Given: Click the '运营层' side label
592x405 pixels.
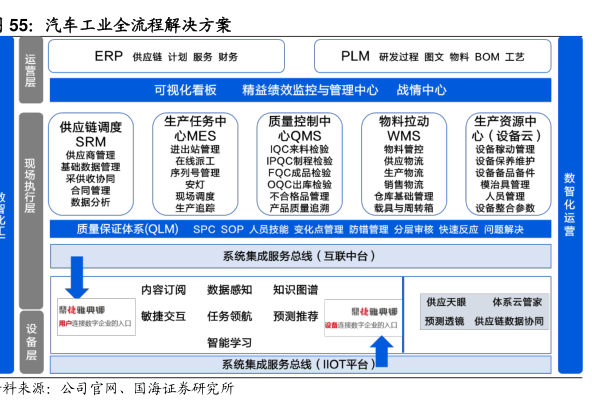Looking at the screenshot, I should (x=31, y=70).
